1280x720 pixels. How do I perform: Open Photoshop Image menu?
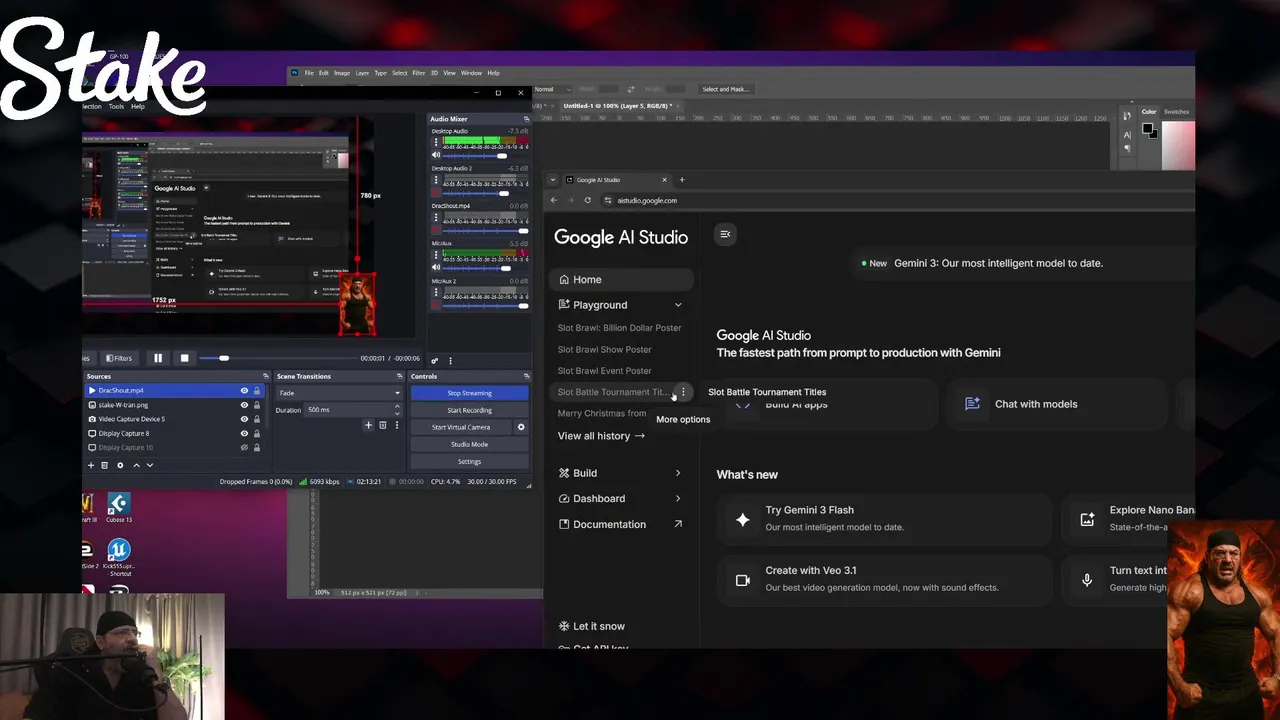[x=342, y=73]
